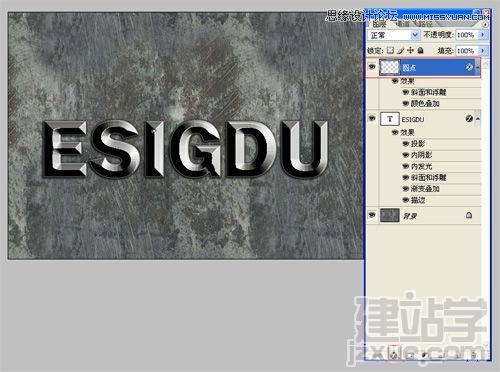Hide 颜色叠加 effect on 圆点 layer
Screen dimensions: 500x372
click(x=406, y=104)
